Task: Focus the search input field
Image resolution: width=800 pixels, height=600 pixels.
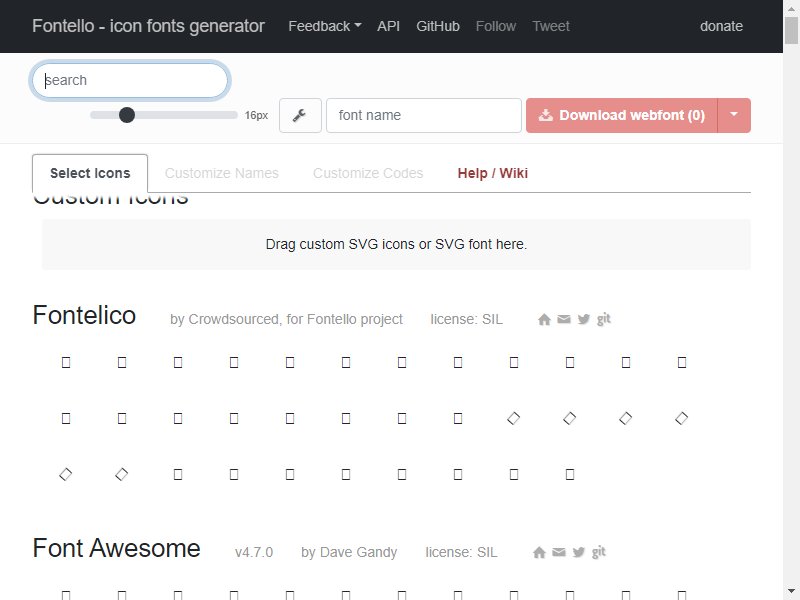Action: coord(130,80)
